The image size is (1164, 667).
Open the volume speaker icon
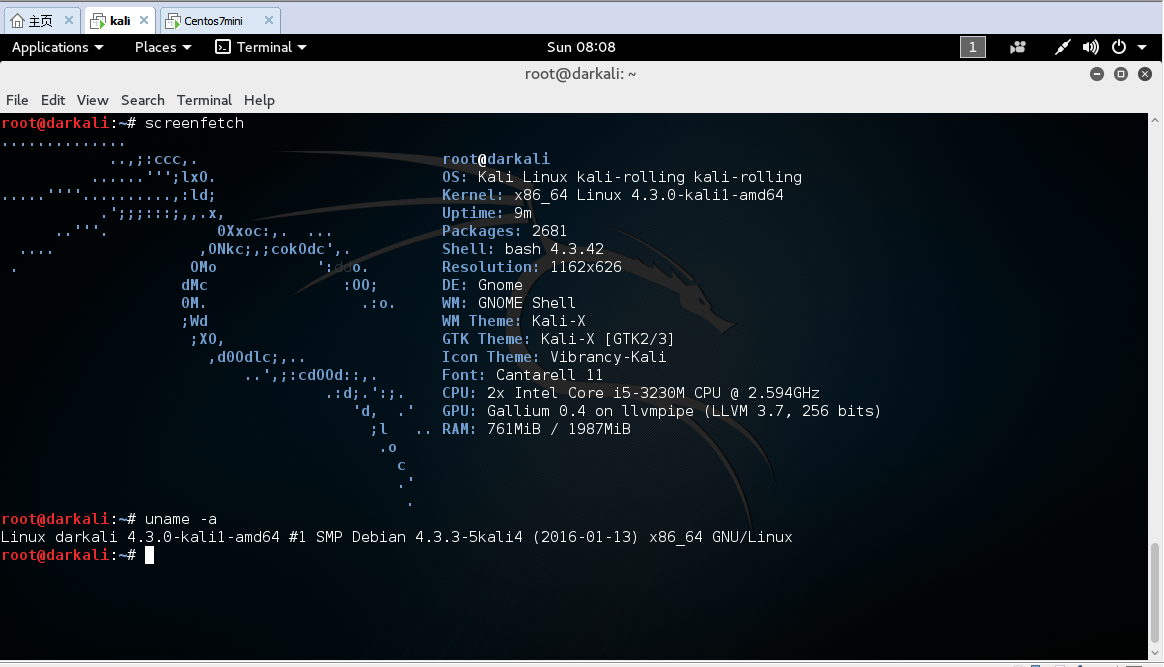tap(1091, 47)
